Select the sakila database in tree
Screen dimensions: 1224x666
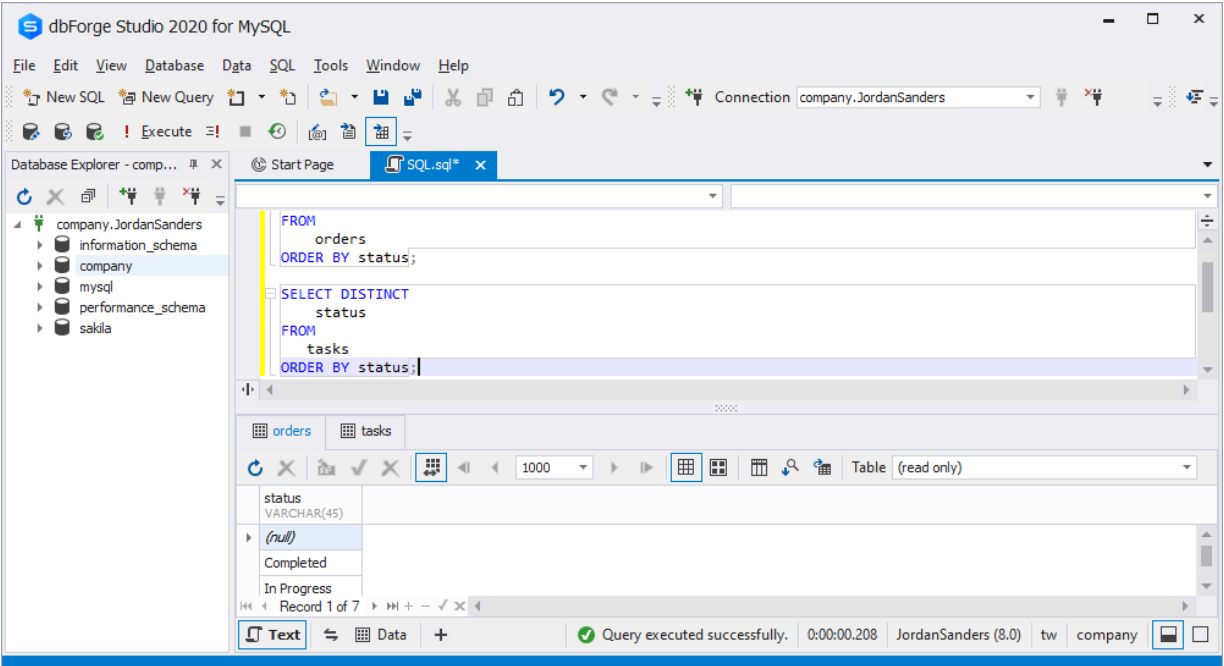[95, 328]
